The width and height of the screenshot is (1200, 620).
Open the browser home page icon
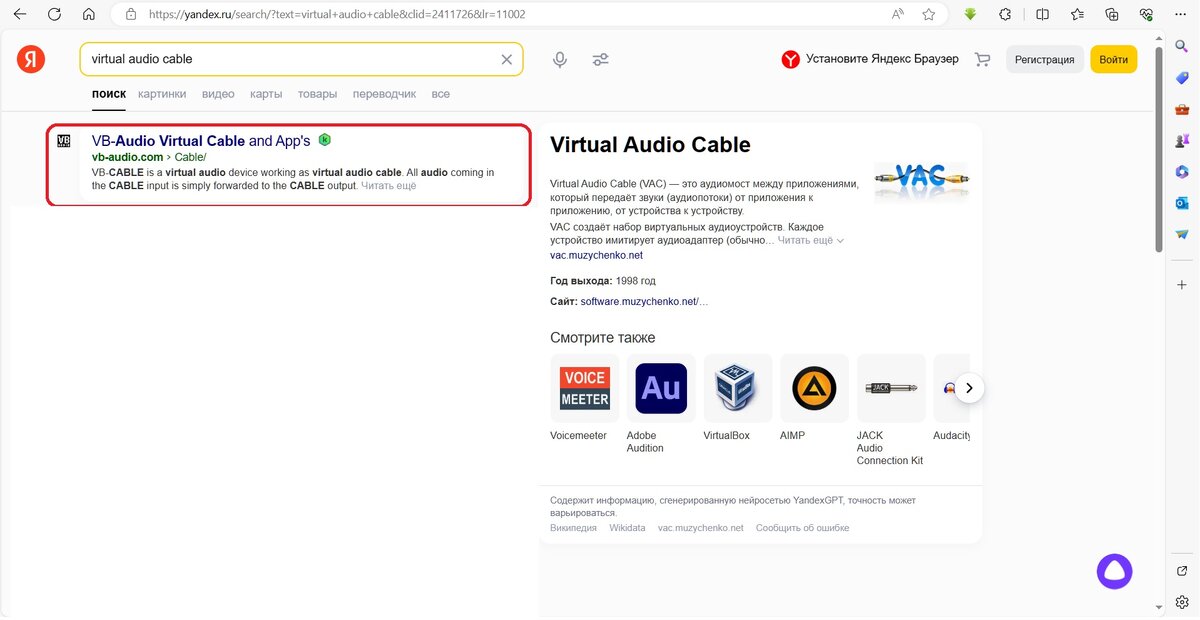pos(89,15)
